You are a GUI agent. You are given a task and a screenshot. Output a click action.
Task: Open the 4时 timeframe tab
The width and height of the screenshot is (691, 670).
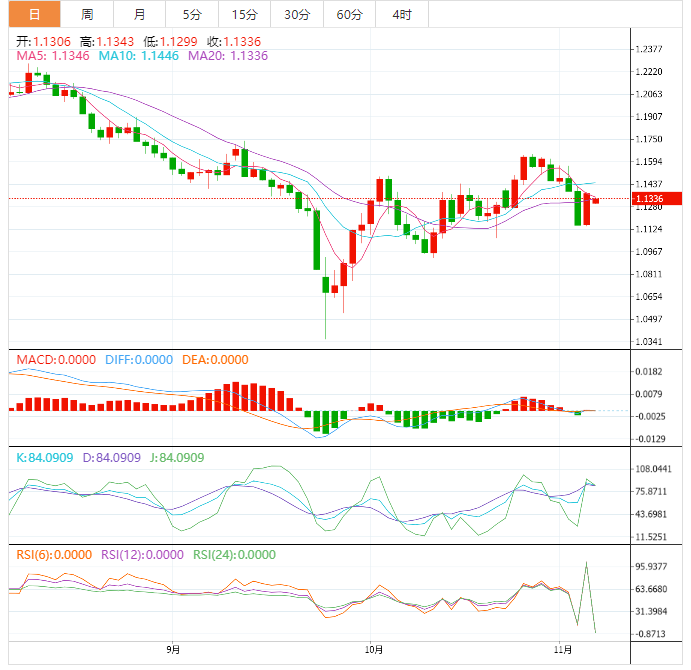tap(401, 15)
